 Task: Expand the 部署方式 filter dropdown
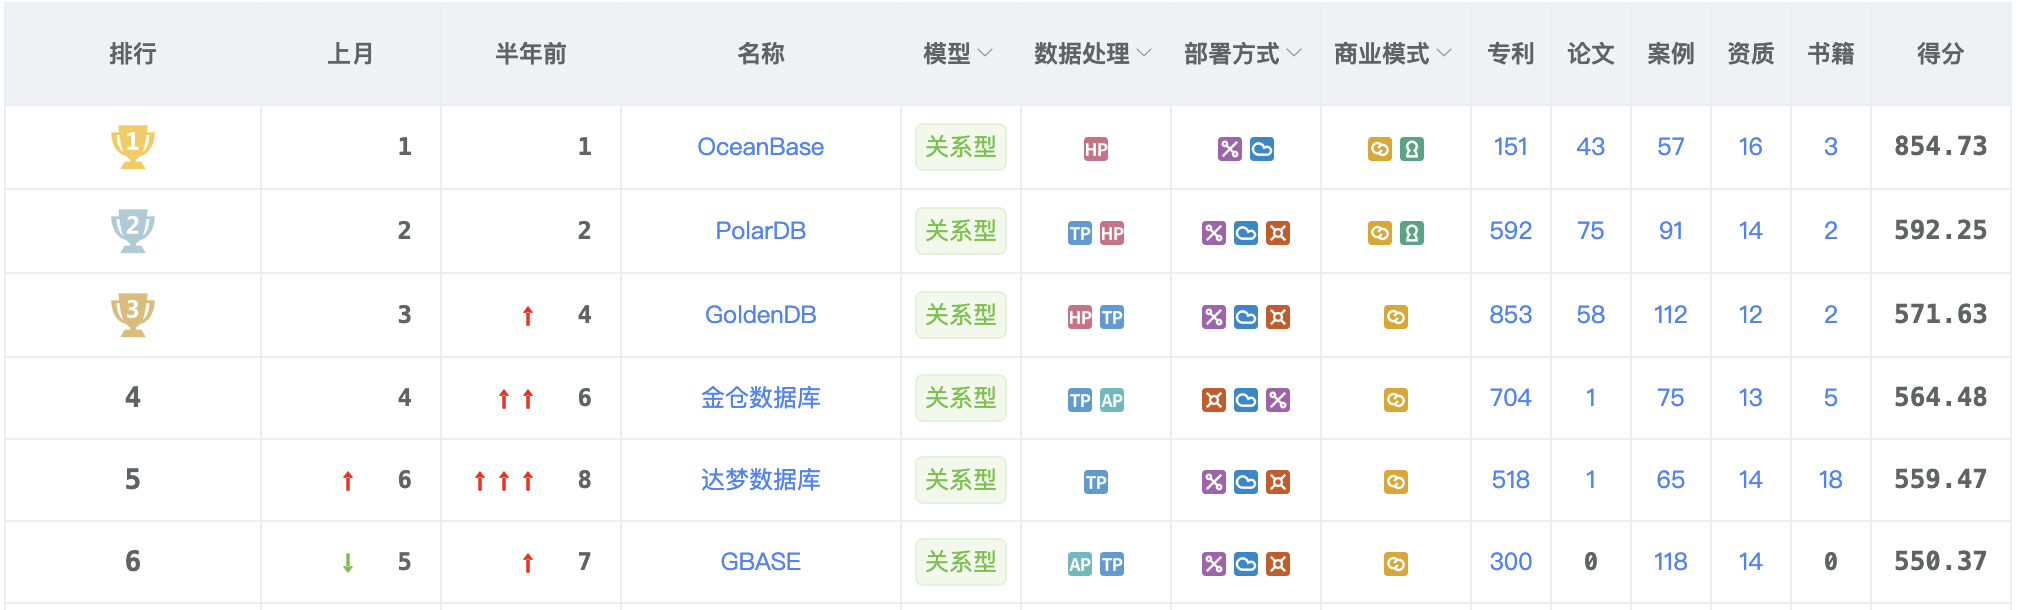(1294, 53)
